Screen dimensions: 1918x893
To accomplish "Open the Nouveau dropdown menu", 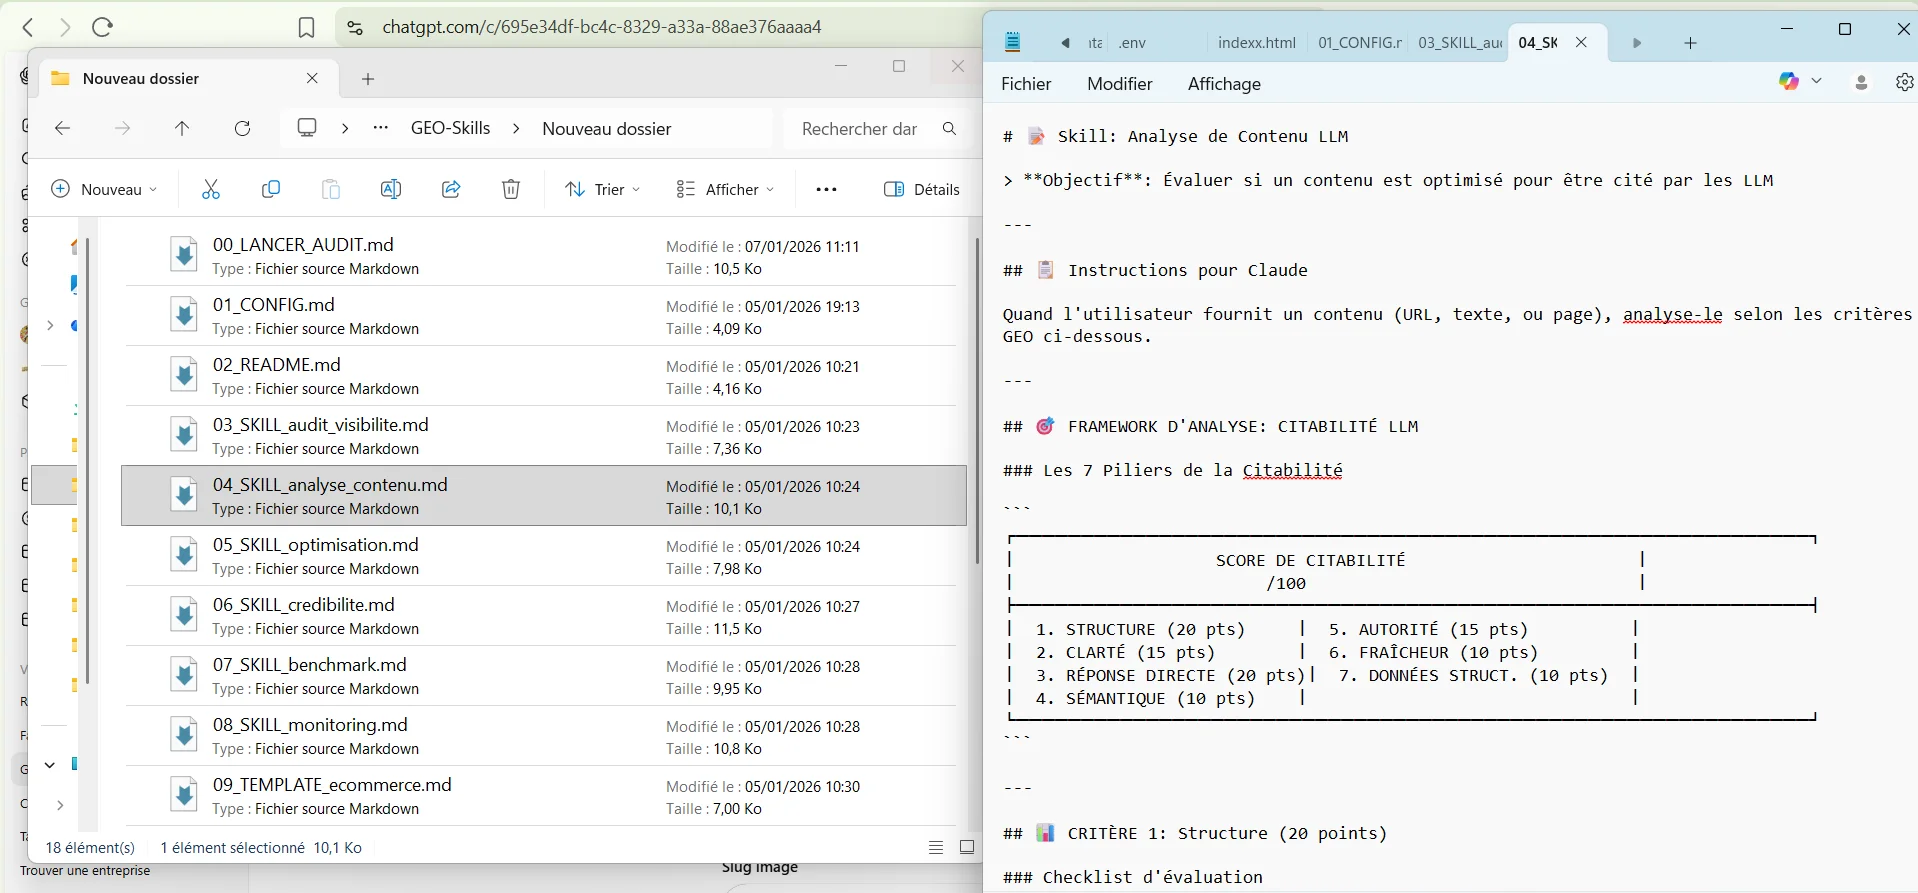I will (104, 189).
